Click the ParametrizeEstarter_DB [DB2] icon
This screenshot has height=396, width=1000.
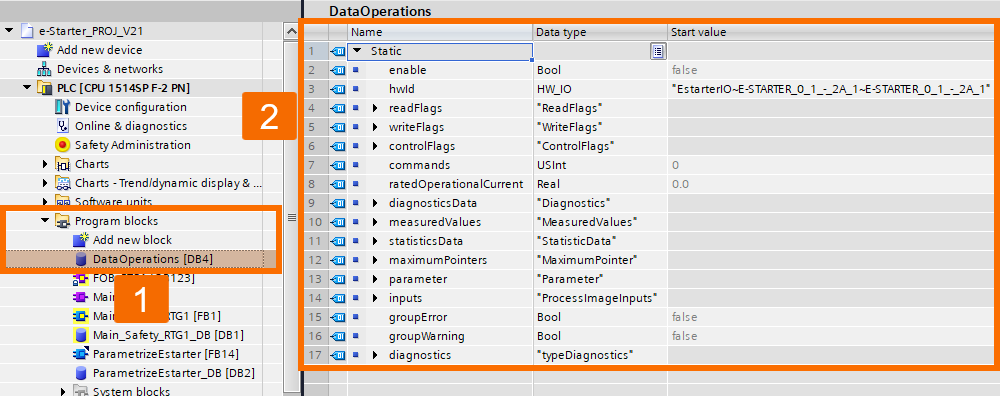pyautogui.click(x=81, y=372)
